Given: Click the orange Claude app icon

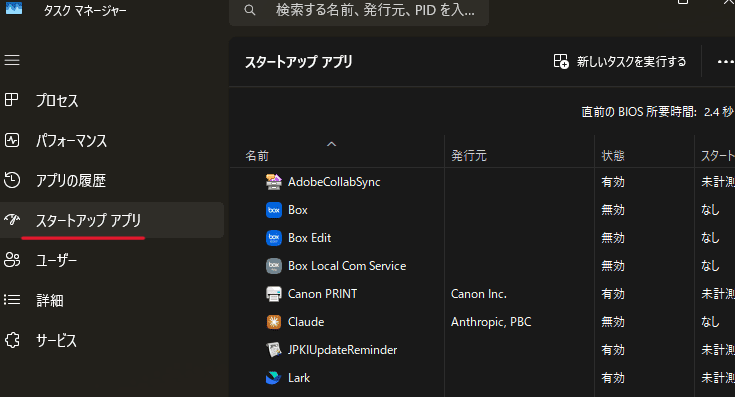Looking at the screenshot, I should point(274,322).
